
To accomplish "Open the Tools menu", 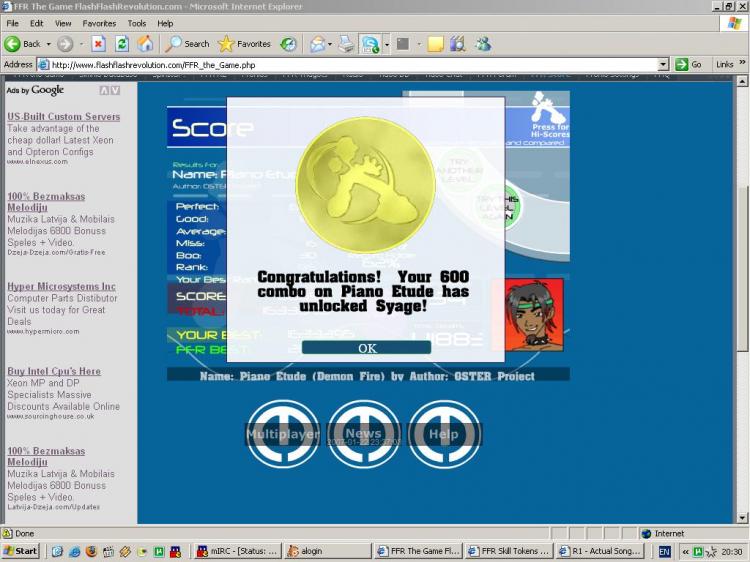I will tap(137, 23).
